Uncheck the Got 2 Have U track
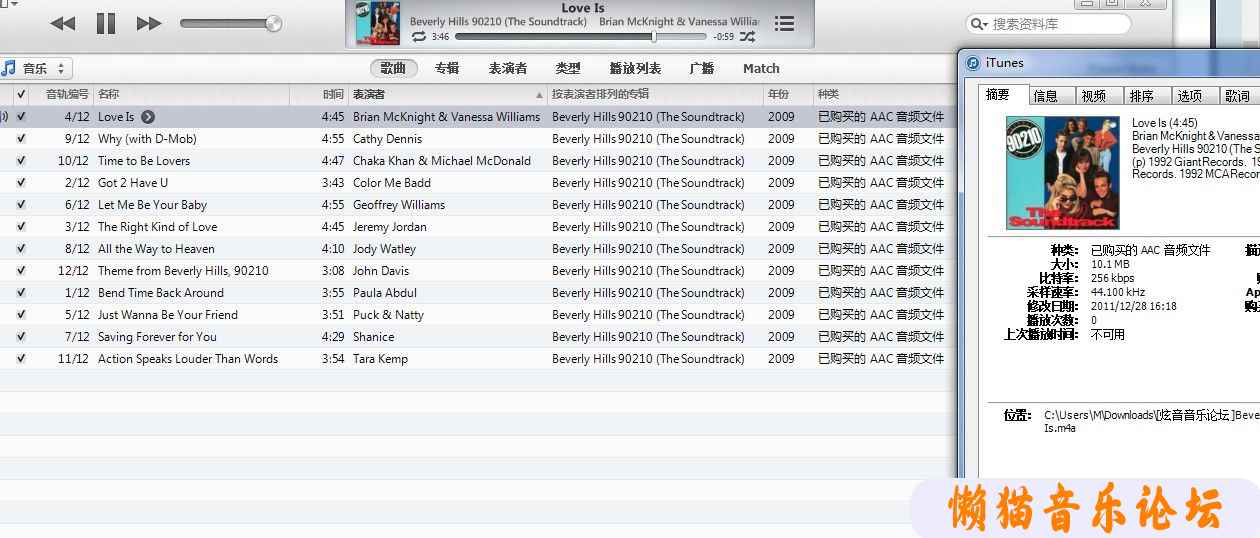The image size is (1260, 538). [x=21, y=183]
